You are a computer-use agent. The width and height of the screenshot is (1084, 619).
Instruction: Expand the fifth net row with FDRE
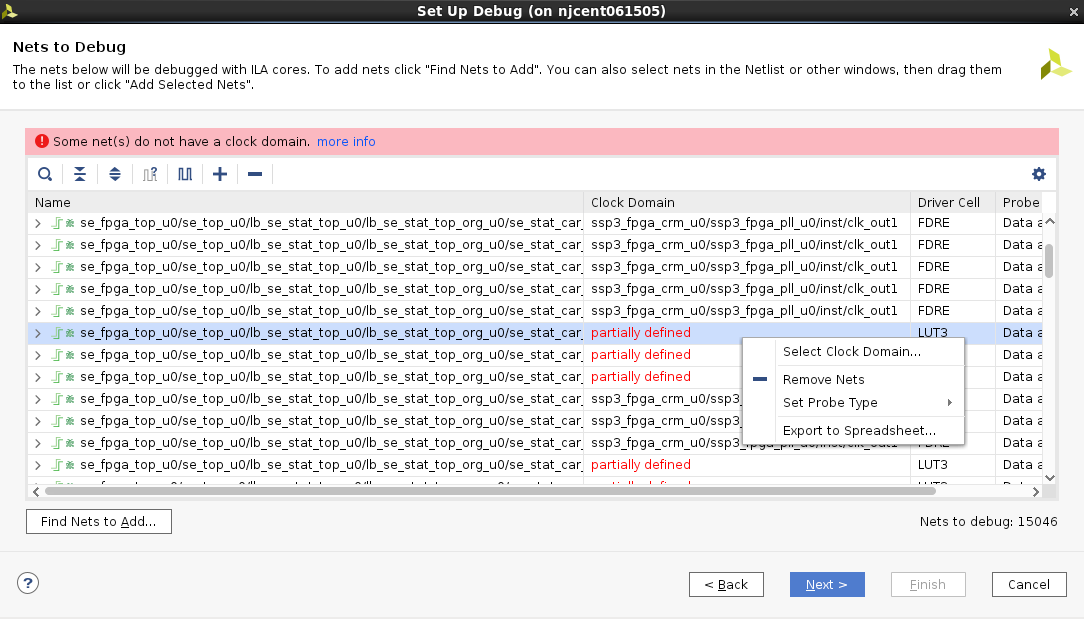click(38, 311)
